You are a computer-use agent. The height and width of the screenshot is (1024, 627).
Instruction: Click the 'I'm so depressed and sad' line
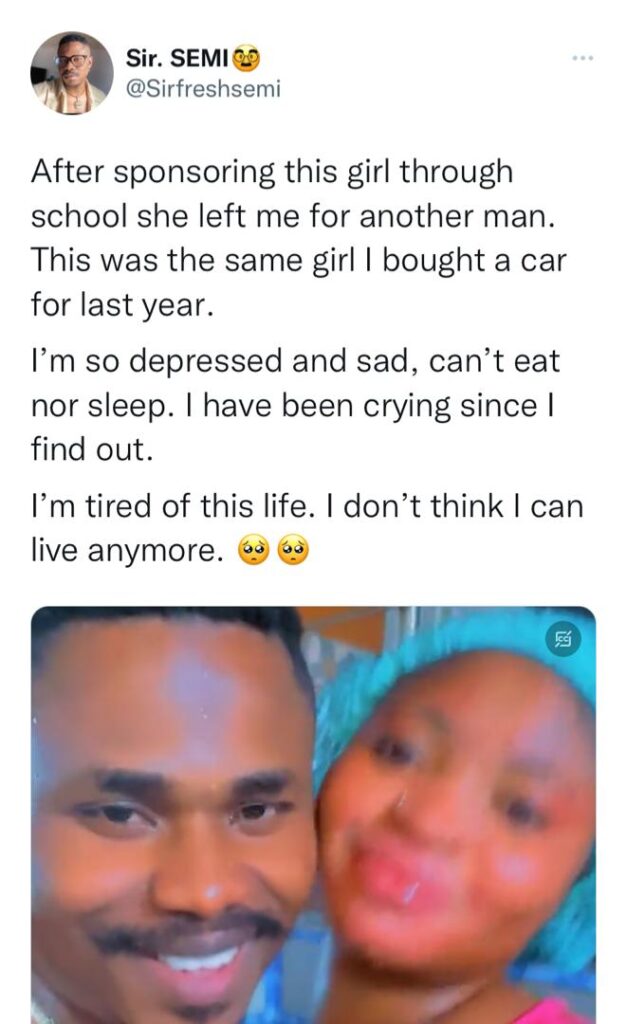pos(295,362)
